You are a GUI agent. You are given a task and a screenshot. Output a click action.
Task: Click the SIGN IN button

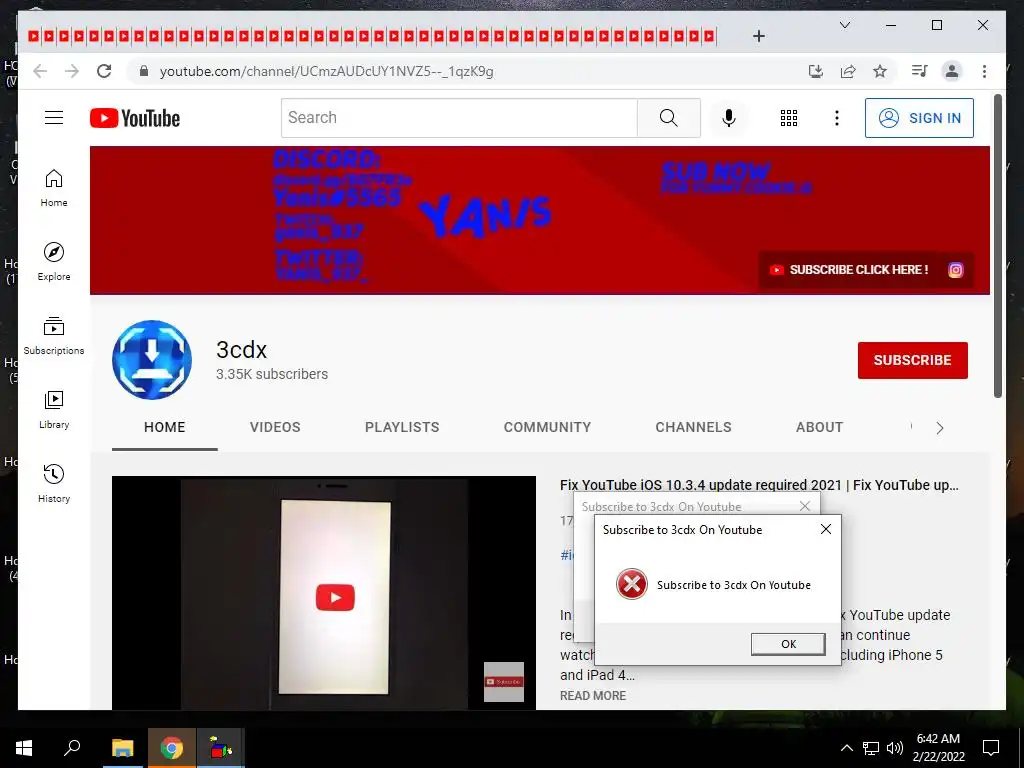[919, 118]
